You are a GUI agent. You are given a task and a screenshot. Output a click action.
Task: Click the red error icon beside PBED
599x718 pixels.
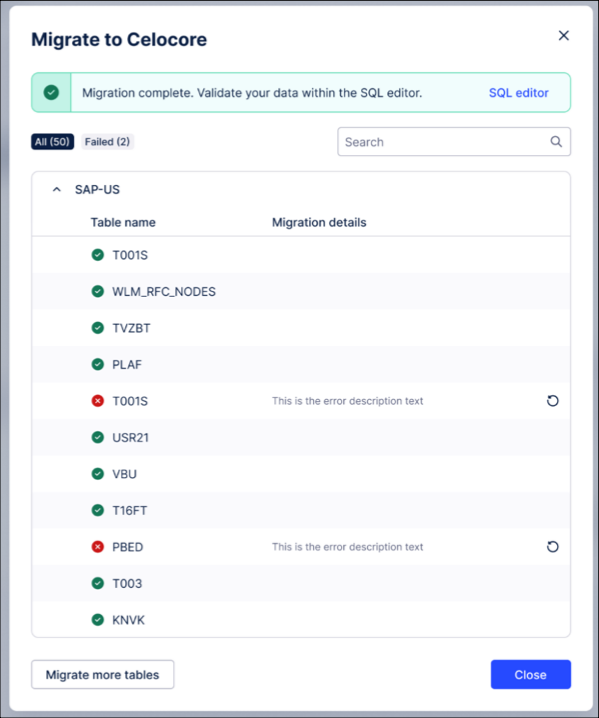98,547
